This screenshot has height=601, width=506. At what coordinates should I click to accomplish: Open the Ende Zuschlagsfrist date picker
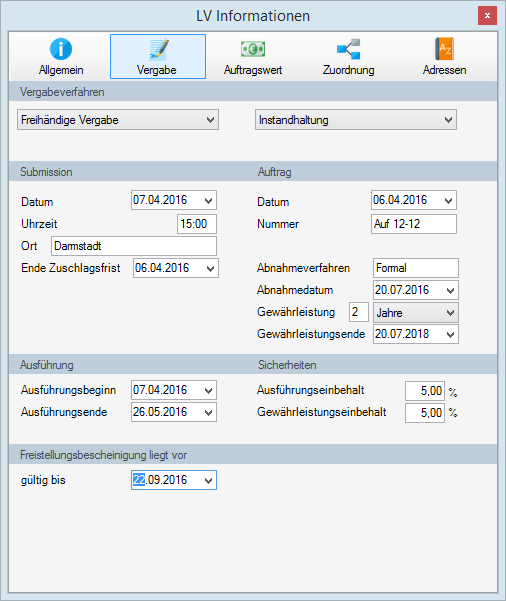pos(210,268)
